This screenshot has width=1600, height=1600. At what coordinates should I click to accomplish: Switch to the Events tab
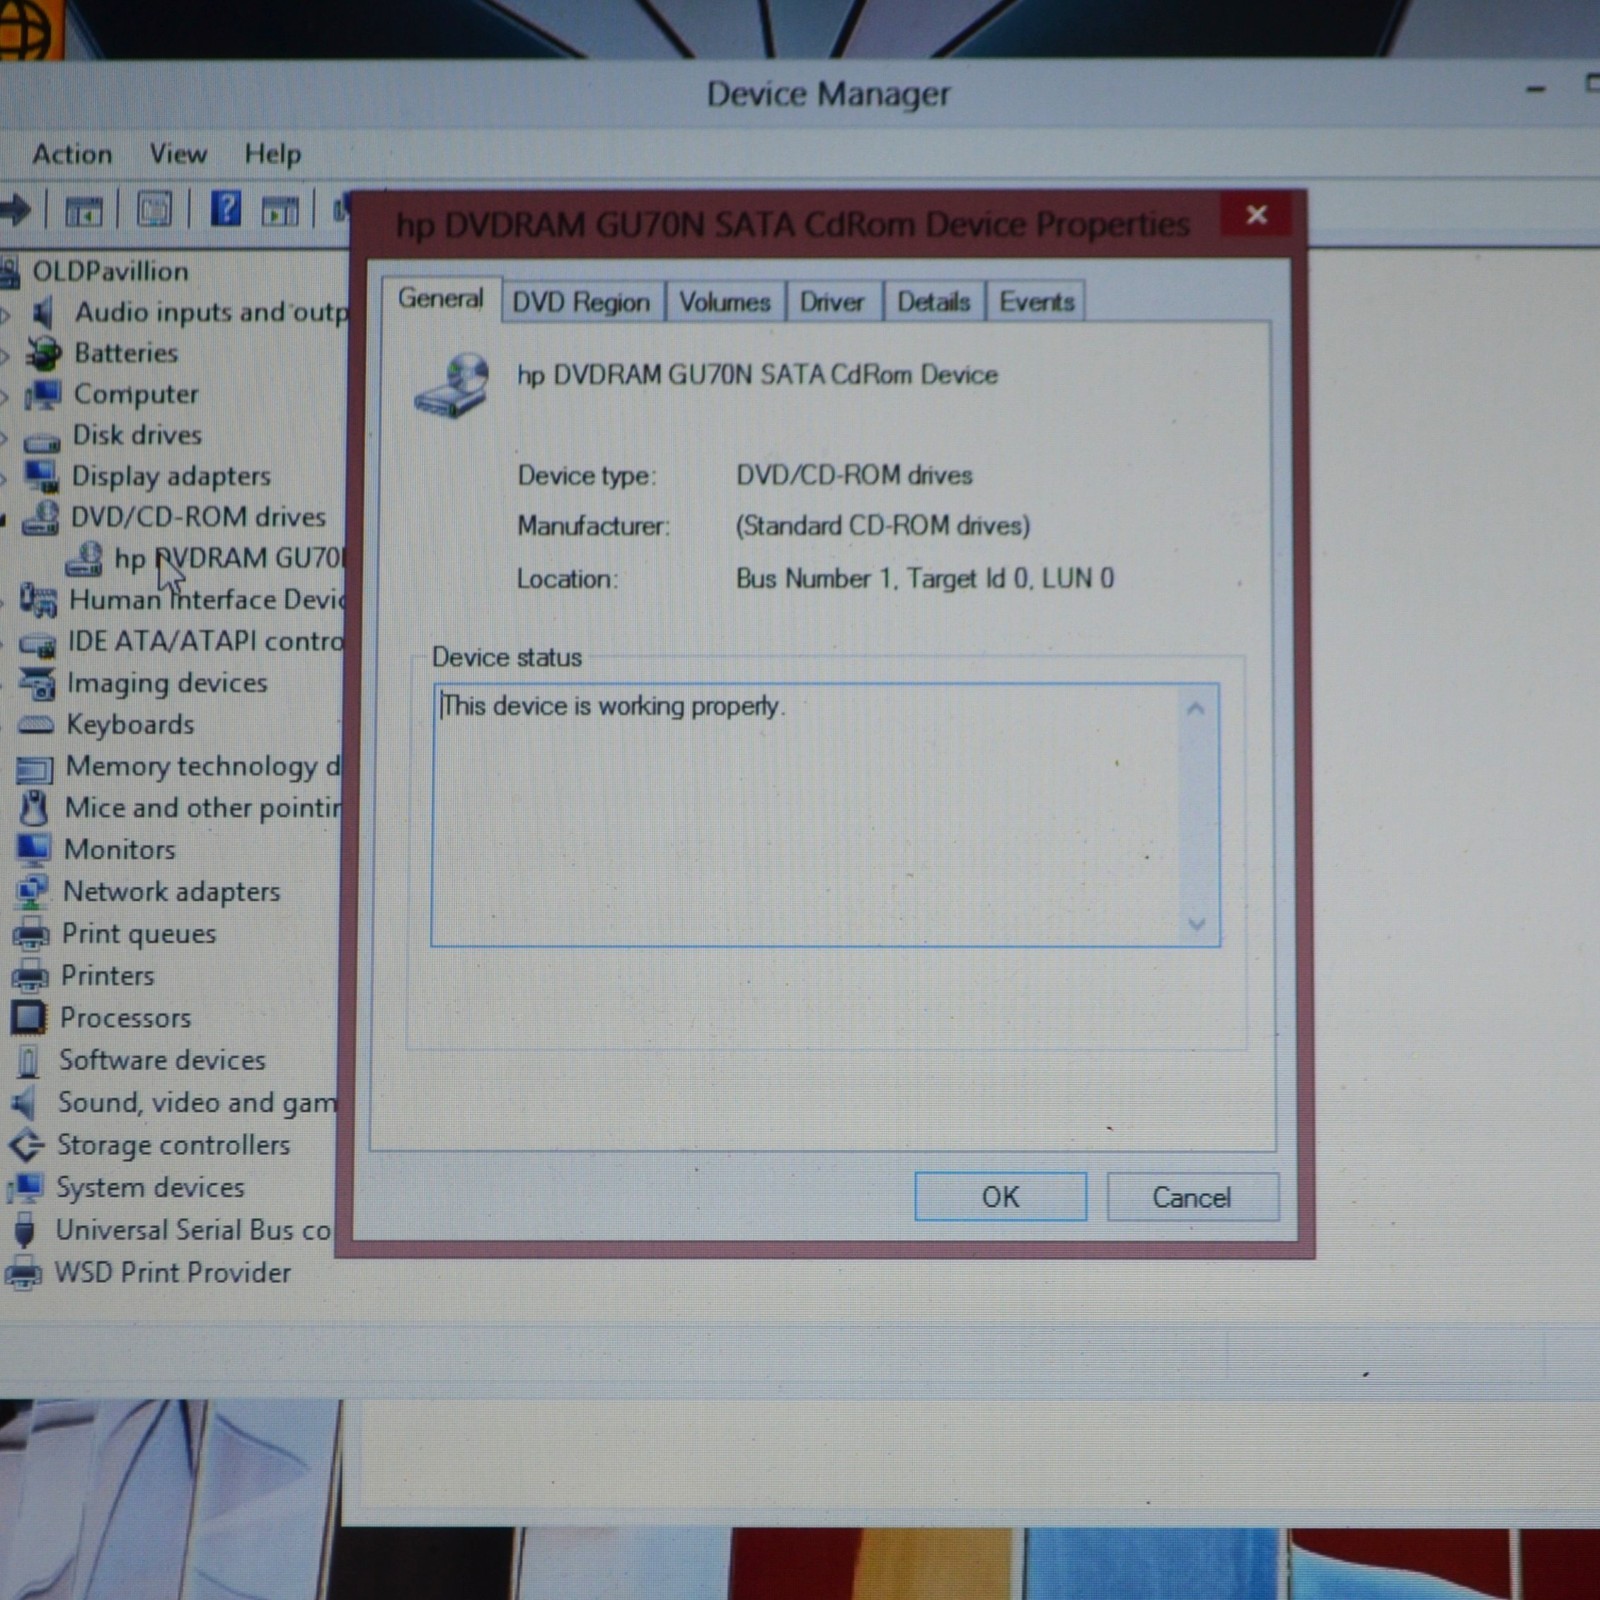(1037, 302)
